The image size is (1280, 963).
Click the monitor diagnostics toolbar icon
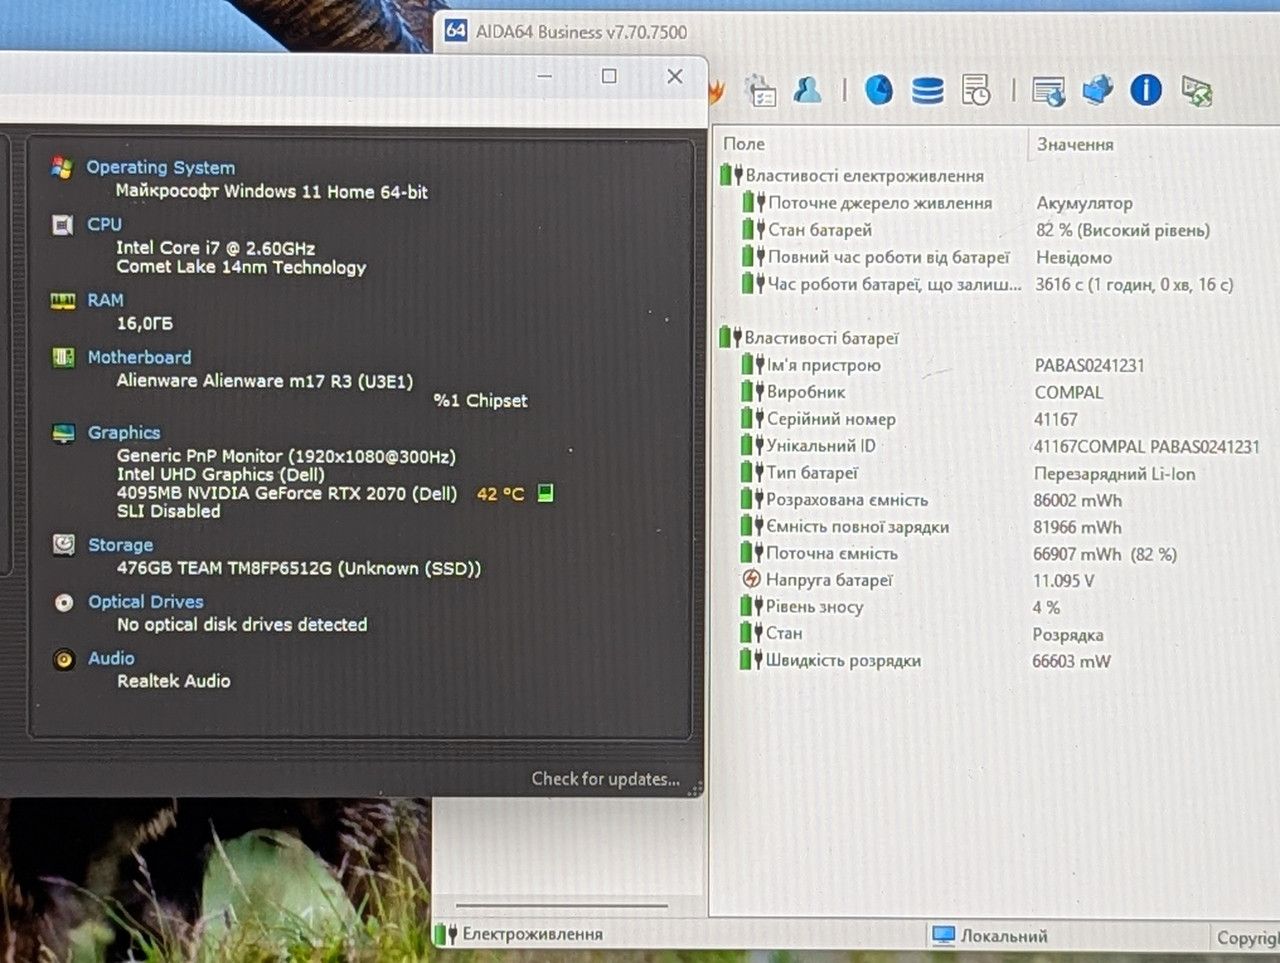pos(1049,91)
